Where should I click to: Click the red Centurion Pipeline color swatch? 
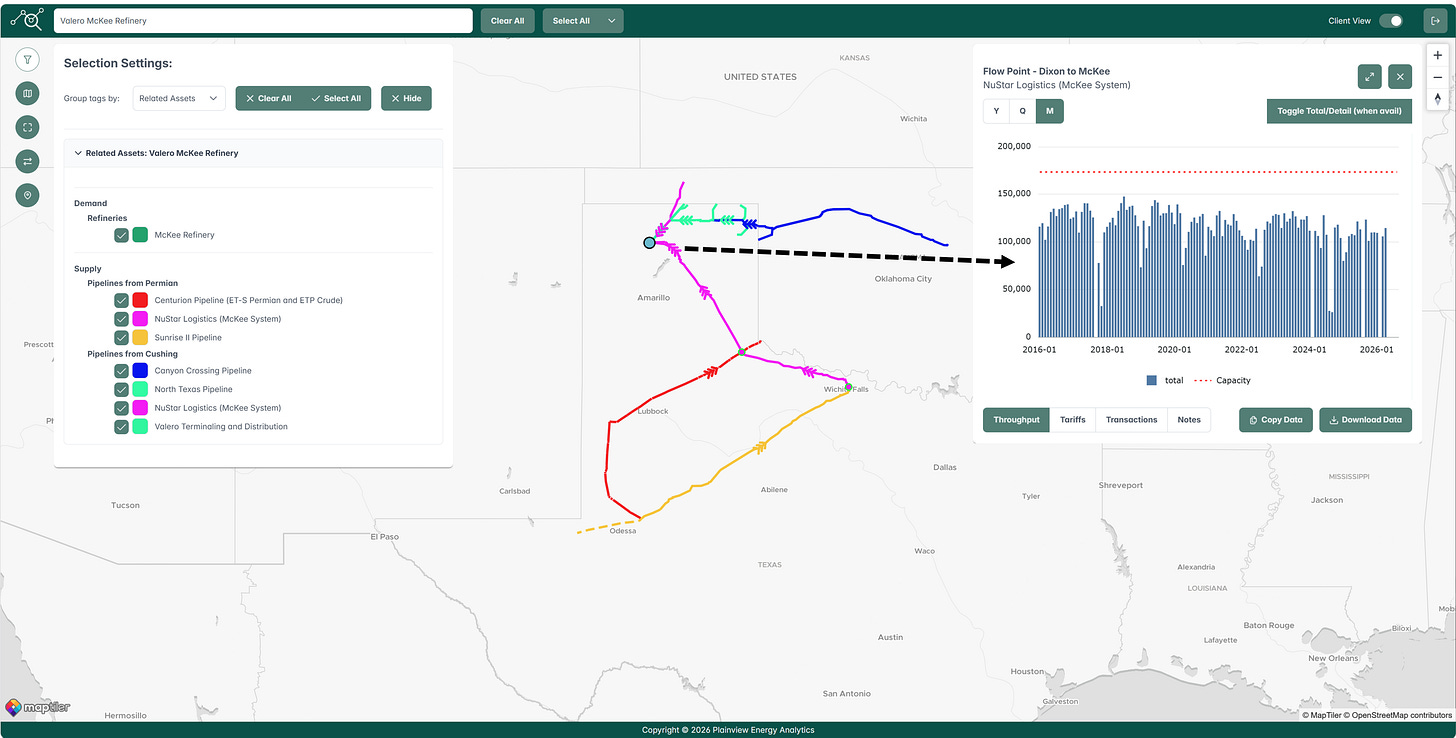tap(141, 300)
